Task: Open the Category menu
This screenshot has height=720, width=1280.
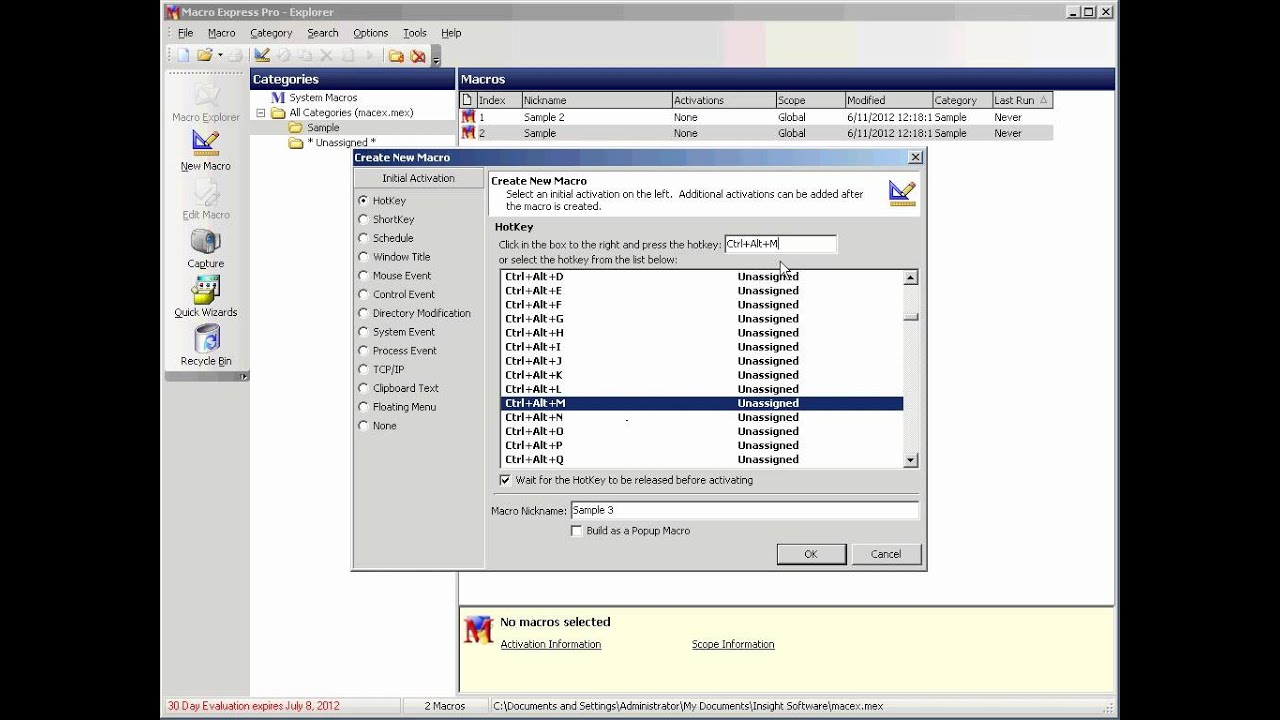Action: 271,33
